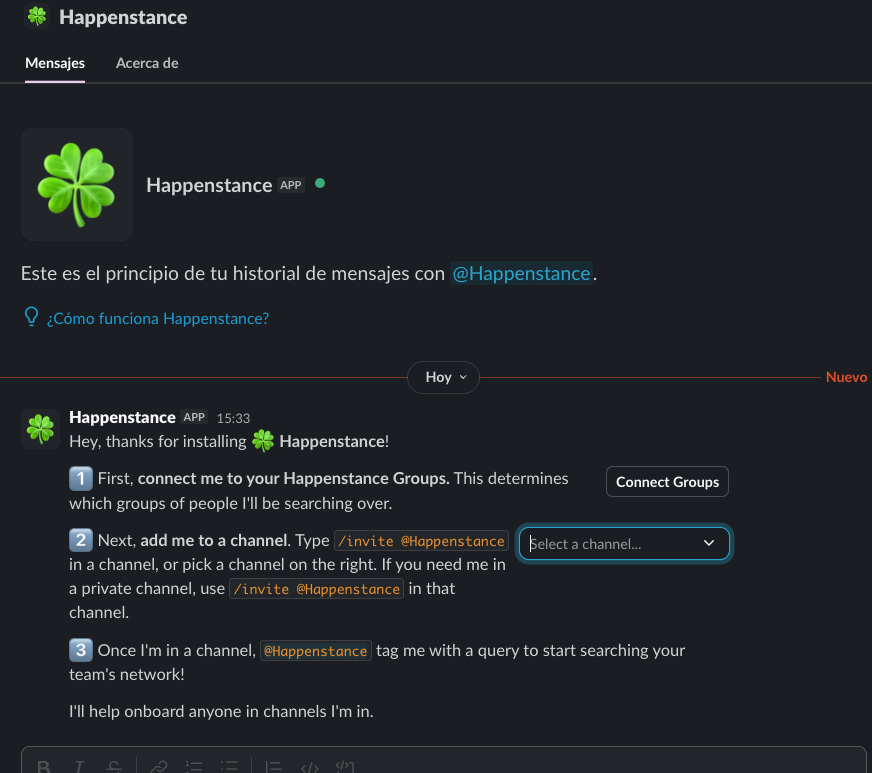Viewport: 872px width, 773px height.
Task: Click the green active status dot
Action: click(320, 183)
